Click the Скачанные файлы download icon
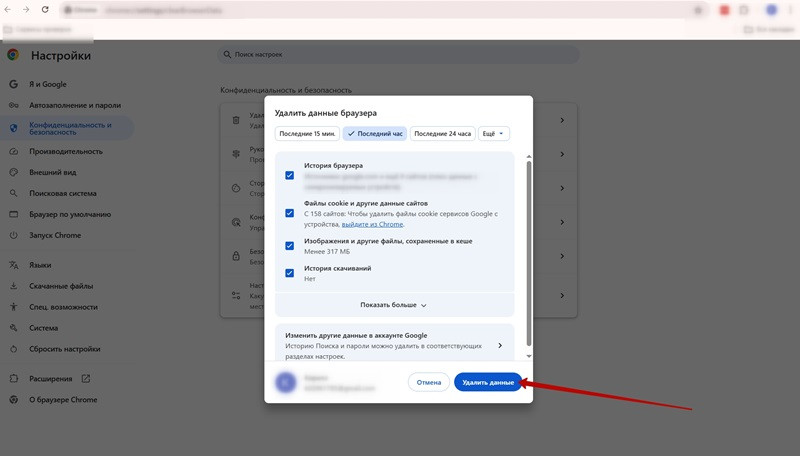The image size is (800, 456). coord(14,286)
